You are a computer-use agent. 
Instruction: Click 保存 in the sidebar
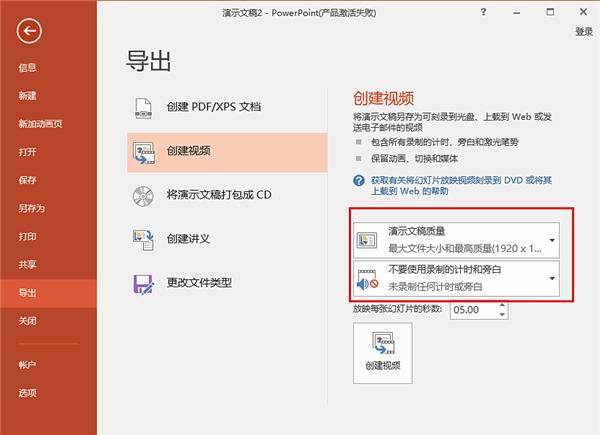pos(48,180)
